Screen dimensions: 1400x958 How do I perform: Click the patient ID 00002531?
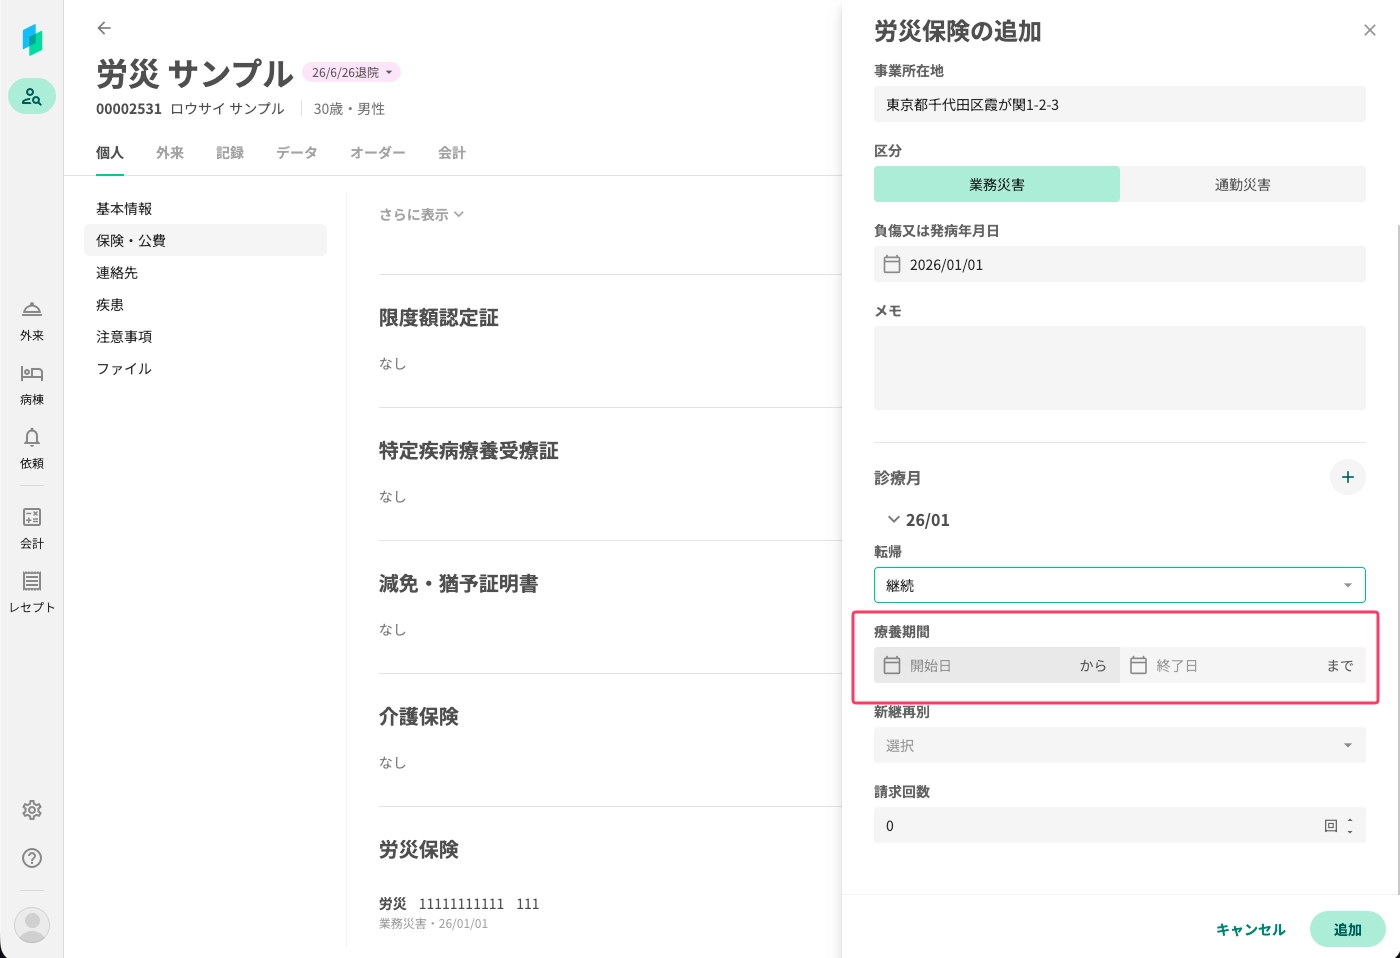[129, 108]
